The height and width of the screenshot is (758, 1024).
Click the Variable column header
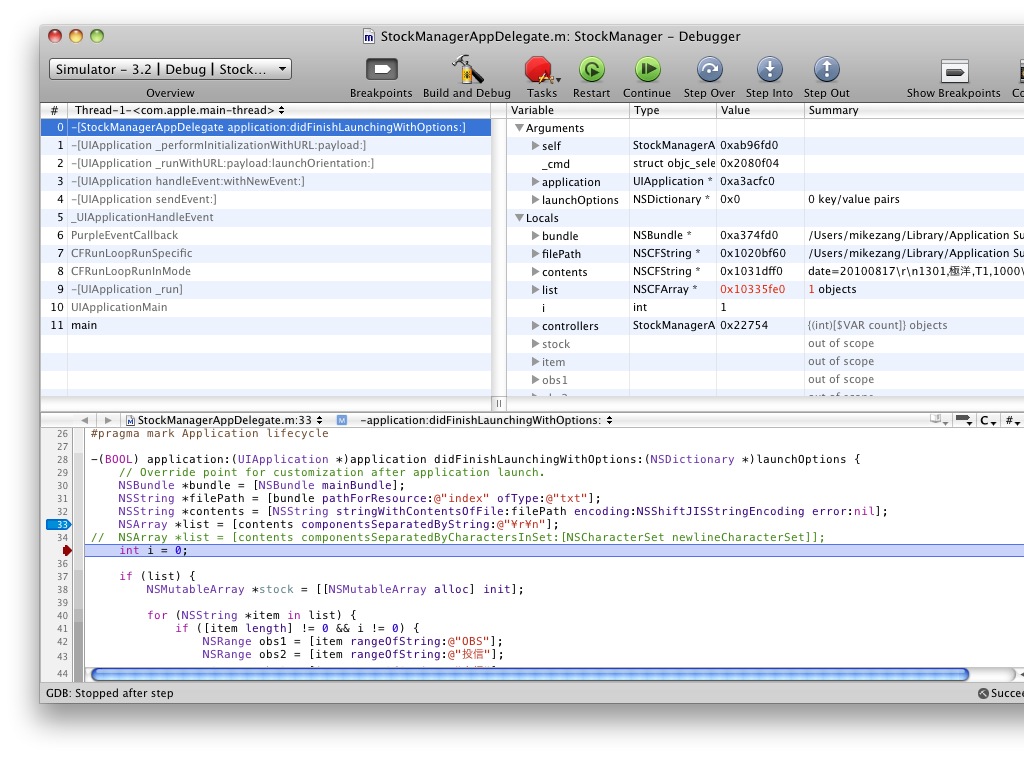click(x=568, y=110)
